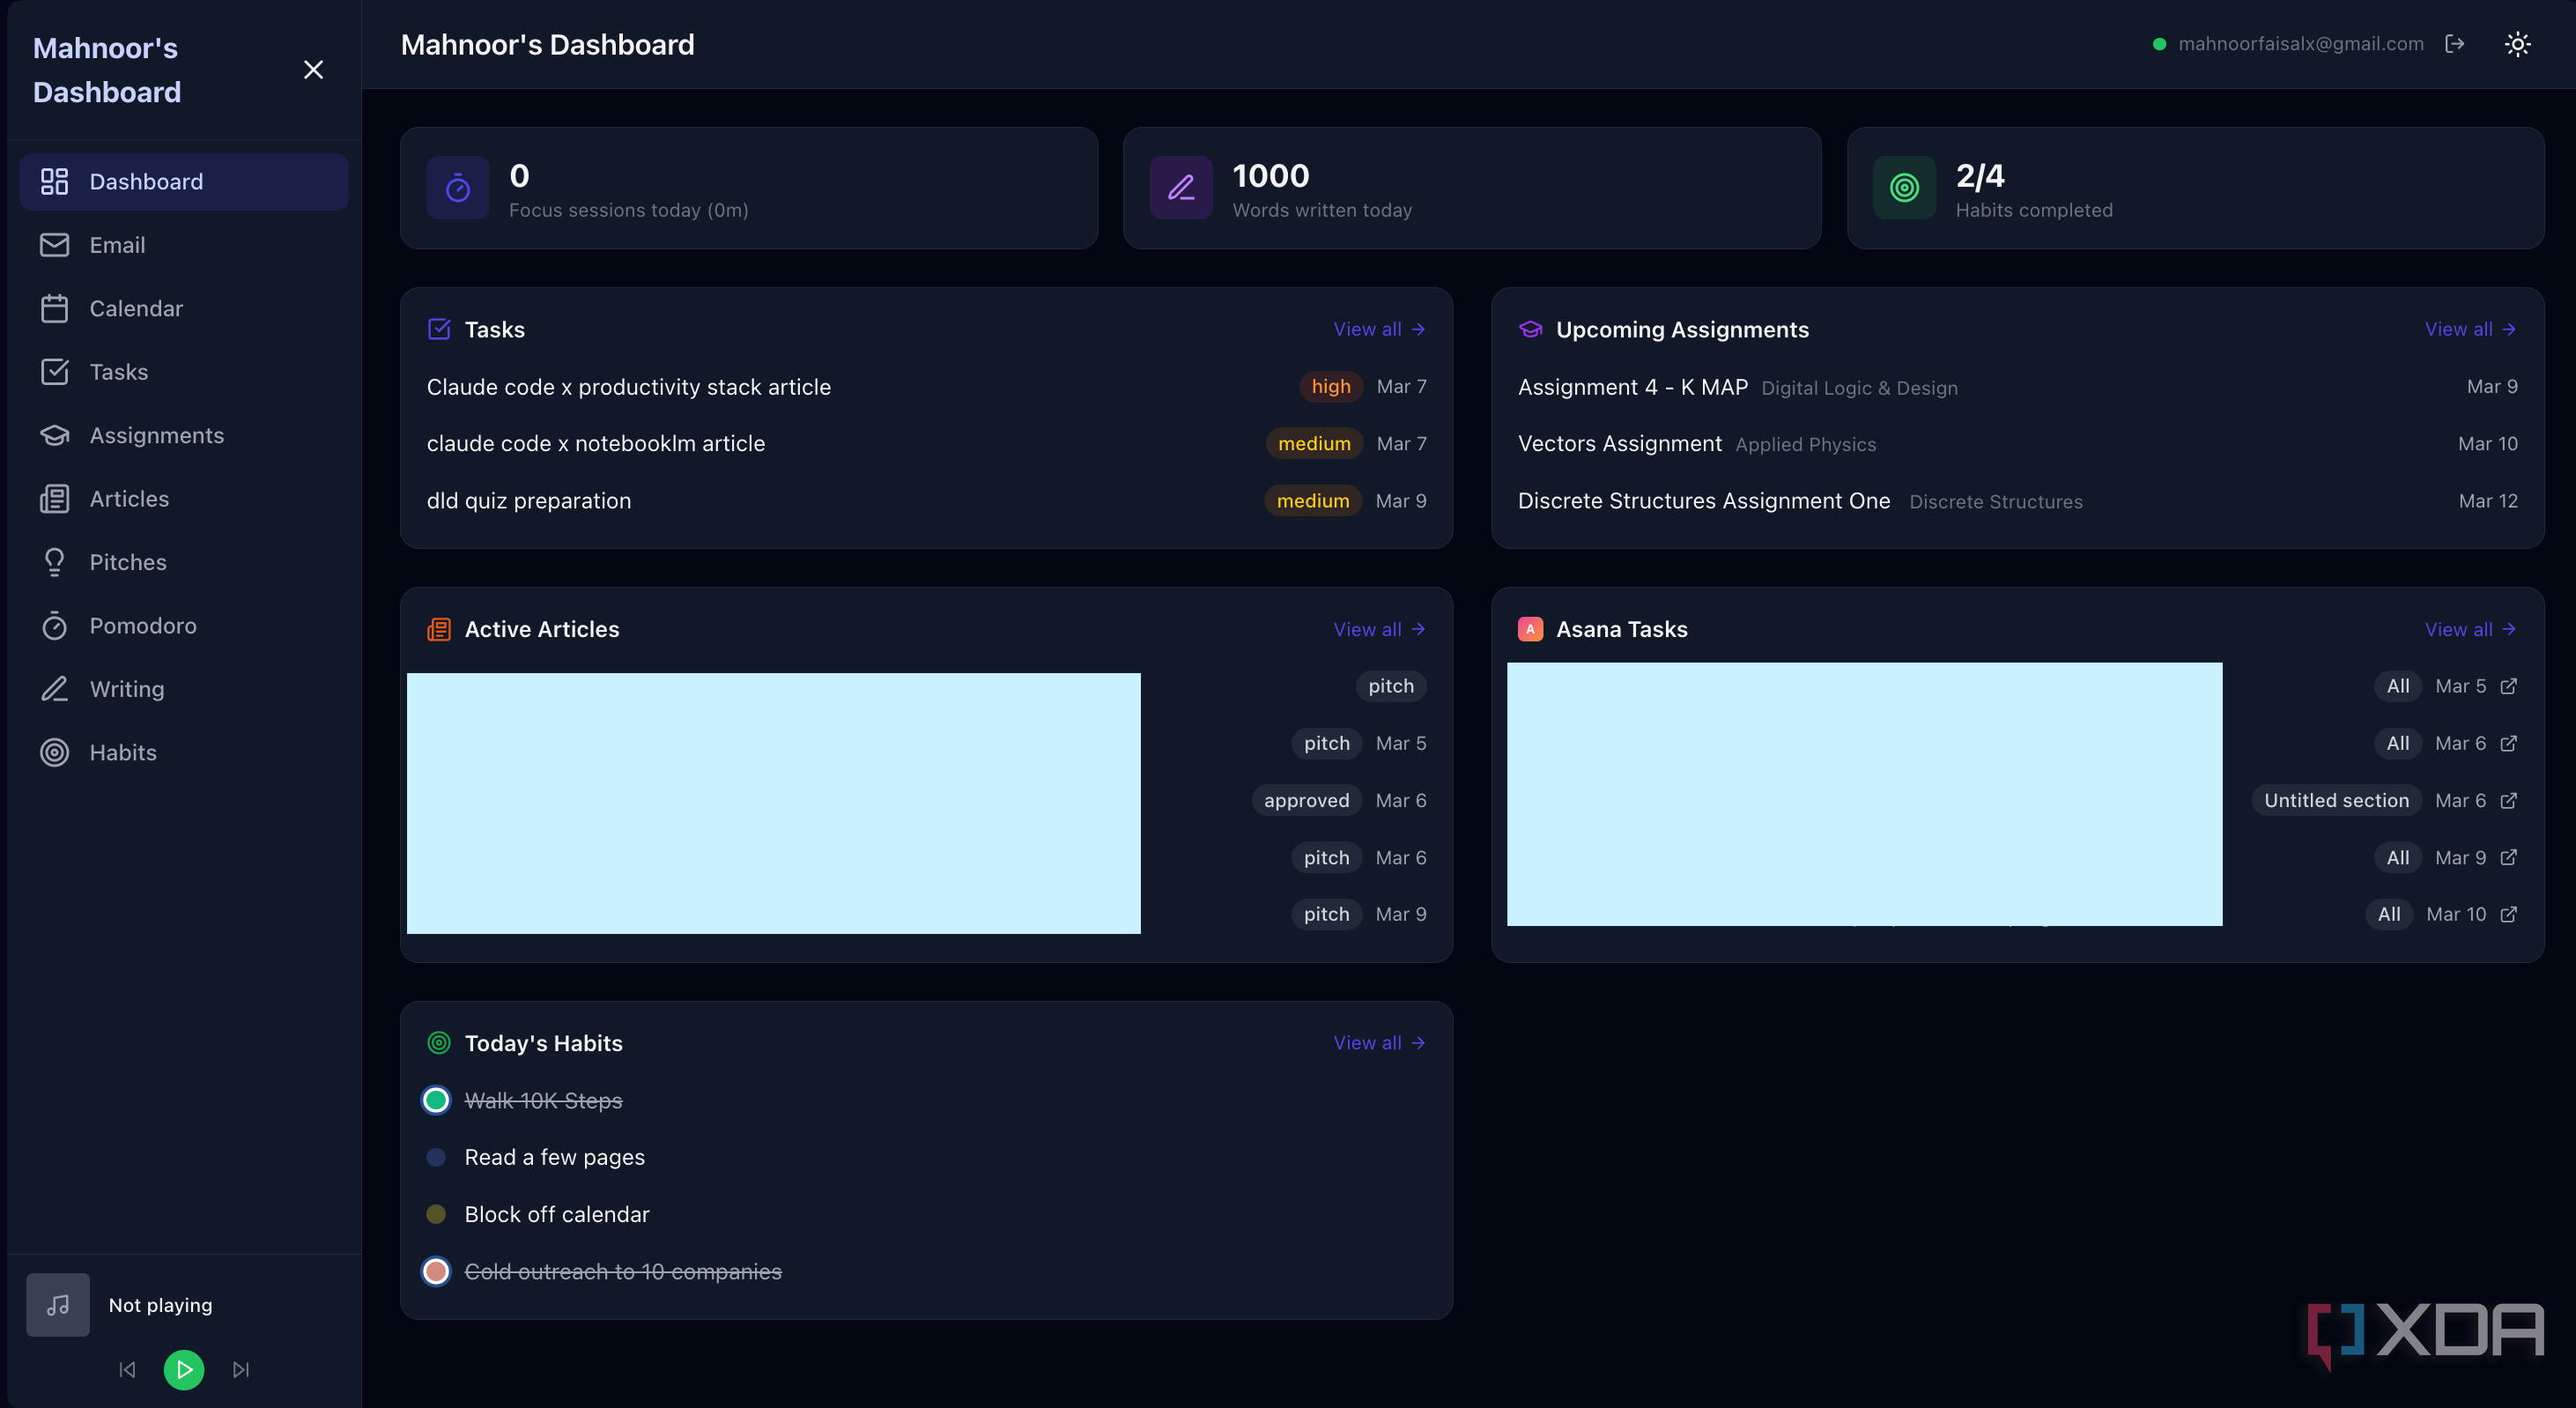Open the Mar 5 Asana task external link
This screenshot has height=1408, width=2576.
point(2508,686)
